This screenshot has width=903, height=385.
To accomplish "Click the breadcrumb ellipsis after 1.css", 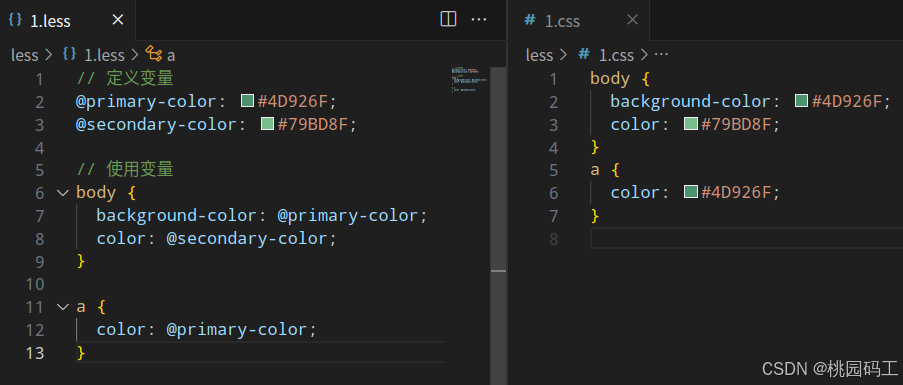I will 662,55.
